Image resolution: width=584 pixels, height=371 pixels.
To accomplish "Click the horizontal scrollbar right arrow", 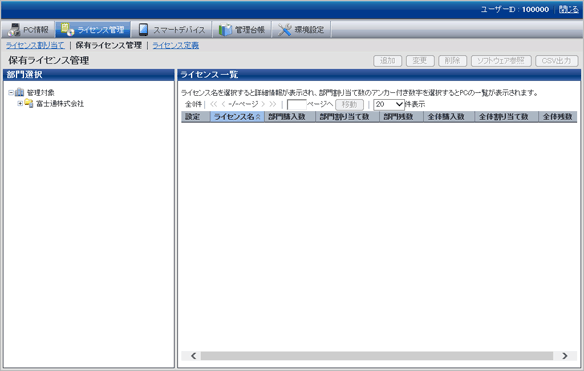I will coord(565,356).
